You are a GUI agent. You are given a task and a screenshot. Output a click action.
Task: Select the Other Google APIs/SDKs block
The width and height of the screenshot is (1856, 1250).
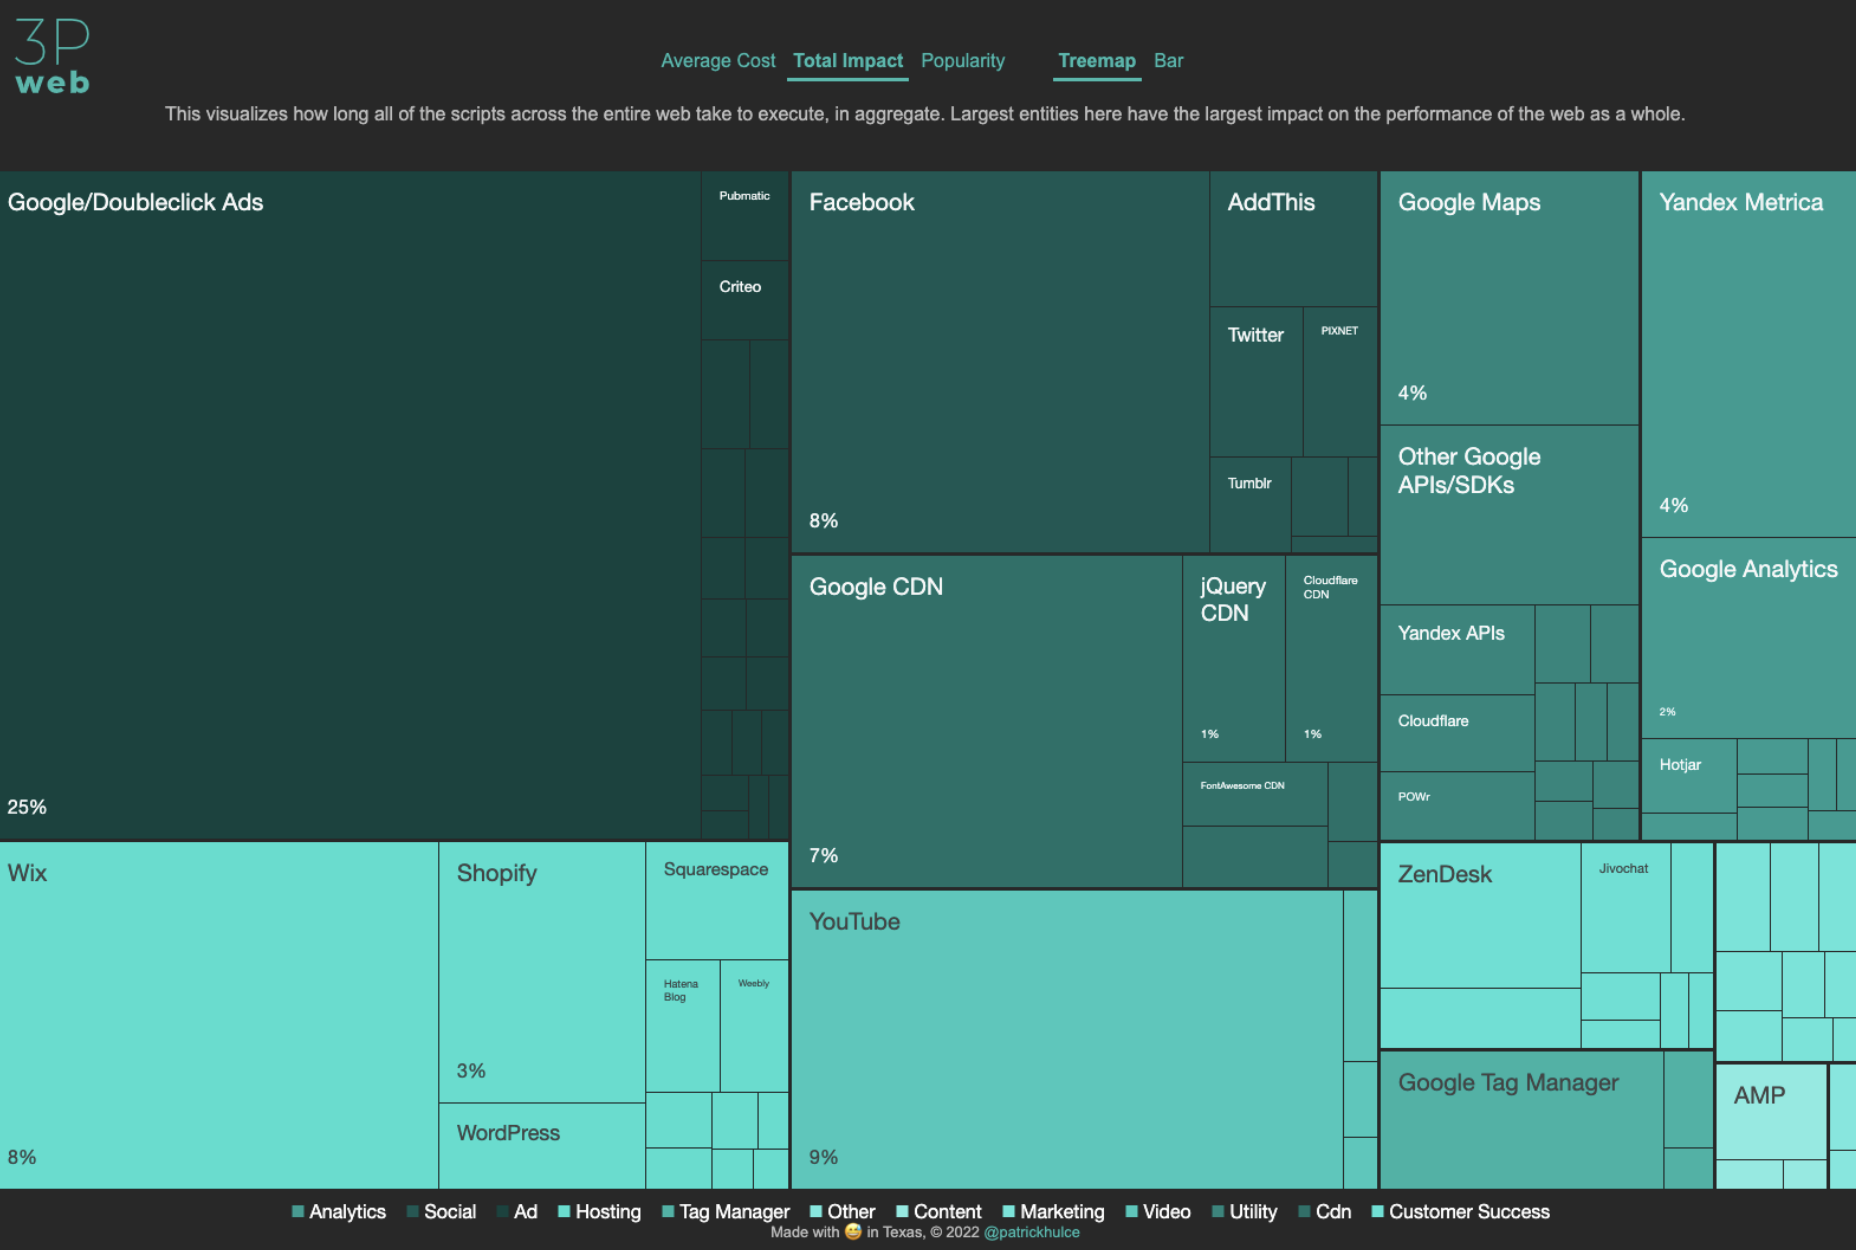pyautogui.click(x=1509, y=515)
